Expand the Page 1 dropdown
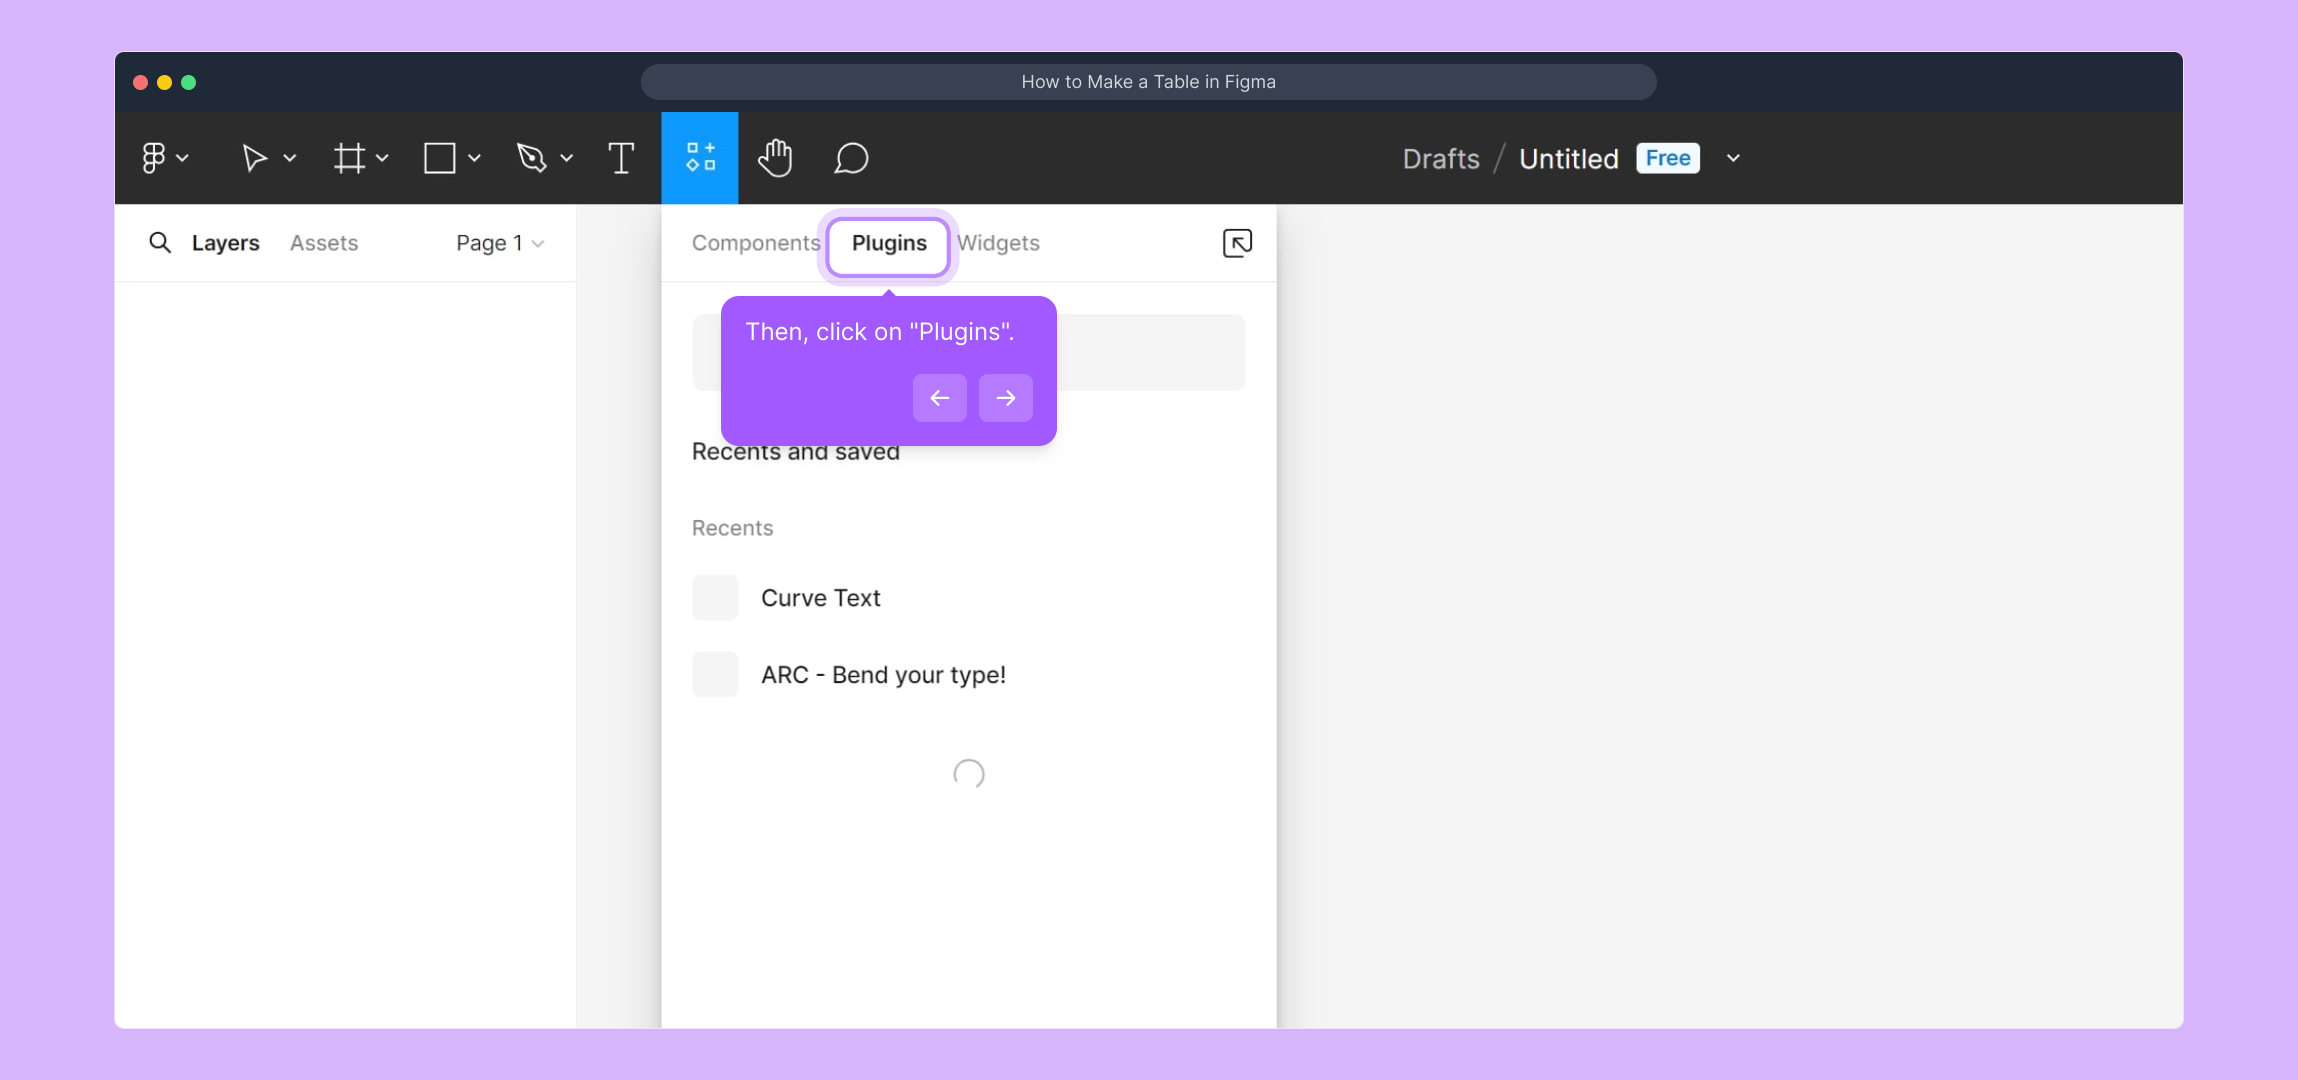The width and height of the screenshot is (2298, 1080). click(x=500, y=243)
